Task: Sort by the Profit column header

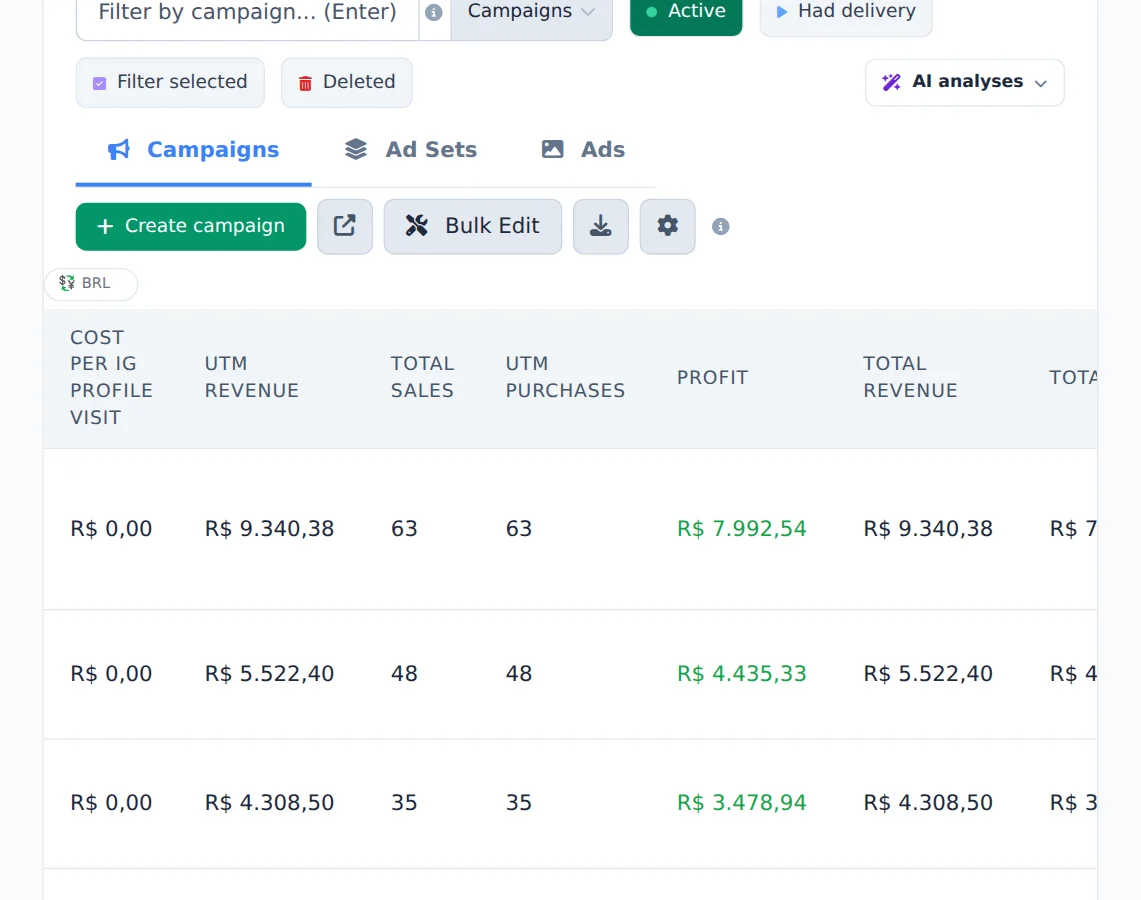Action: [712, 378]
